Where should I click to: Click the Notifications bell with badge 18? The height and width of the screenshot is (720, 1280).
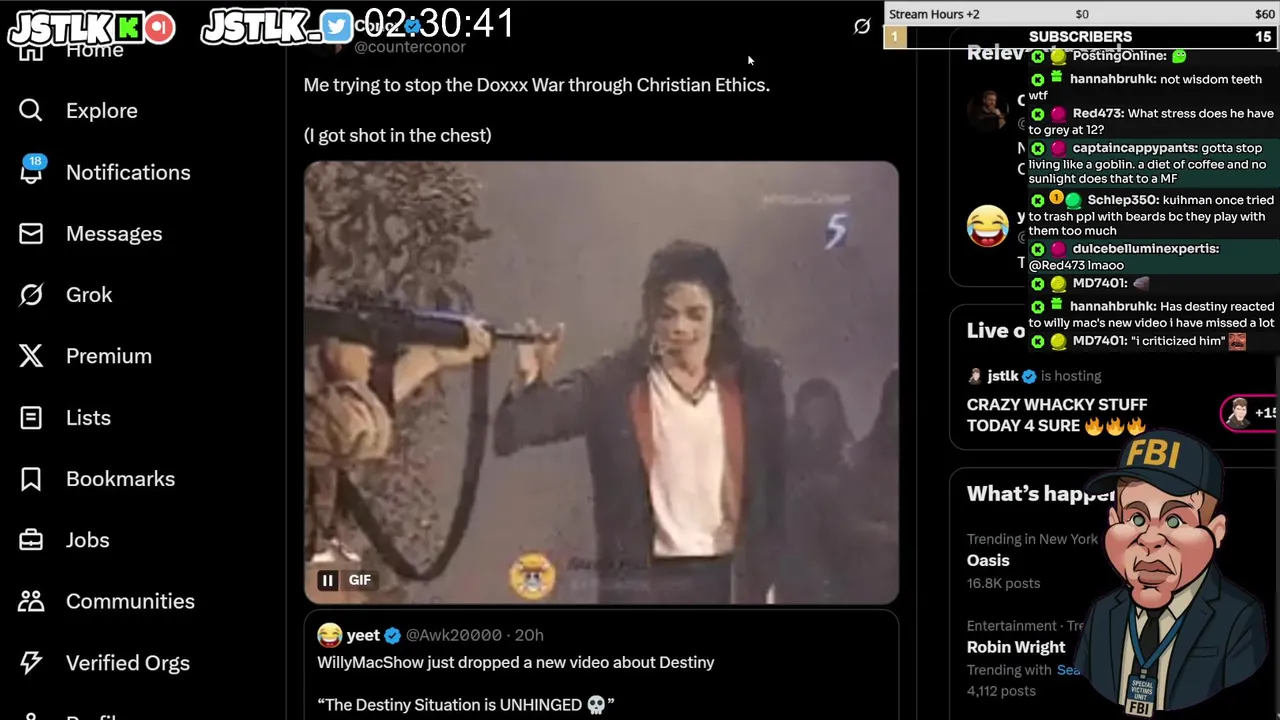[31, 170]
